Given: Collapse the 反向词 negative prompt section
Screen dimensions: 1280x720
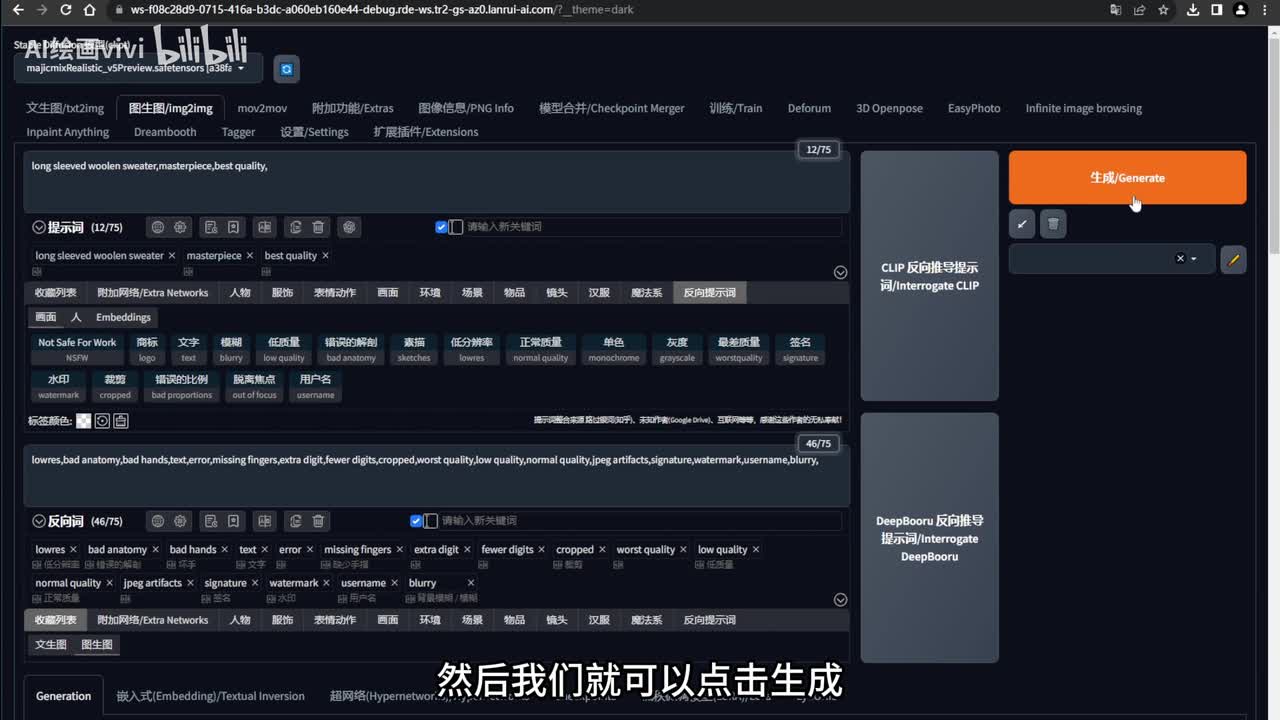Looking at the screenshot, I should click(x=39, y=521).
